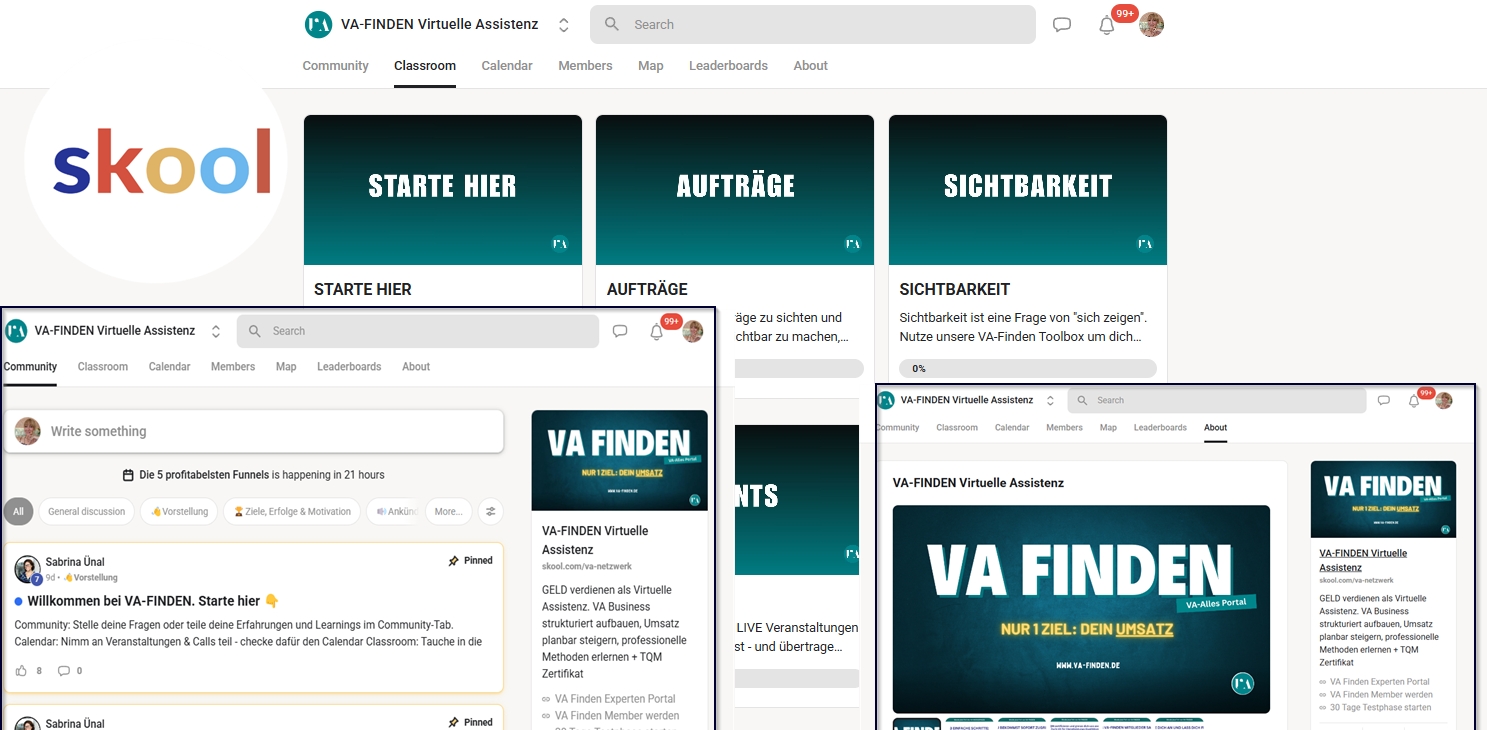Click skool.com/va-netzwerk text in Community sidebar

pos(587,567)
